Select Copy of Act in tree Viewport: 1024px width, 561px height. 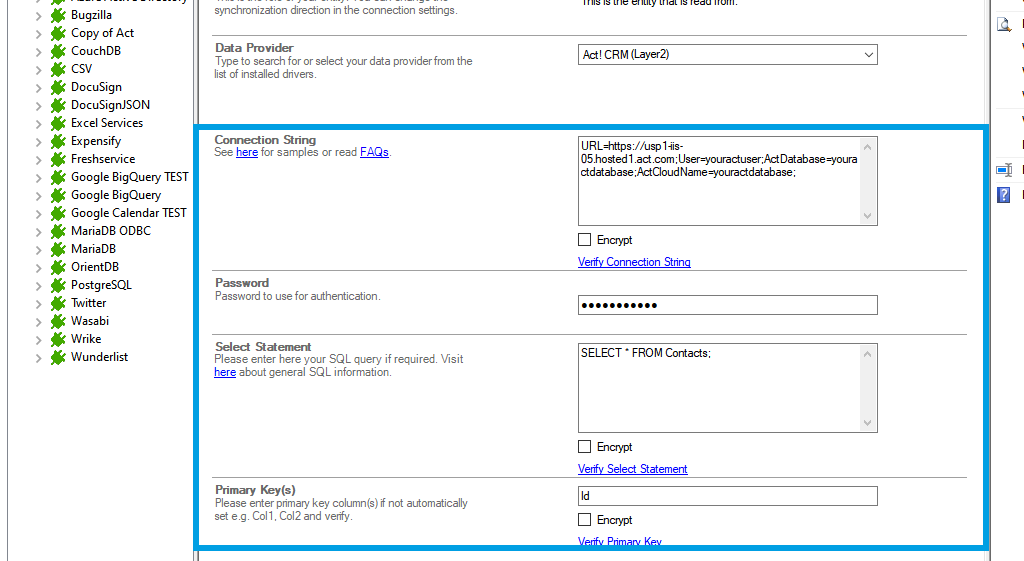(102, 33)
